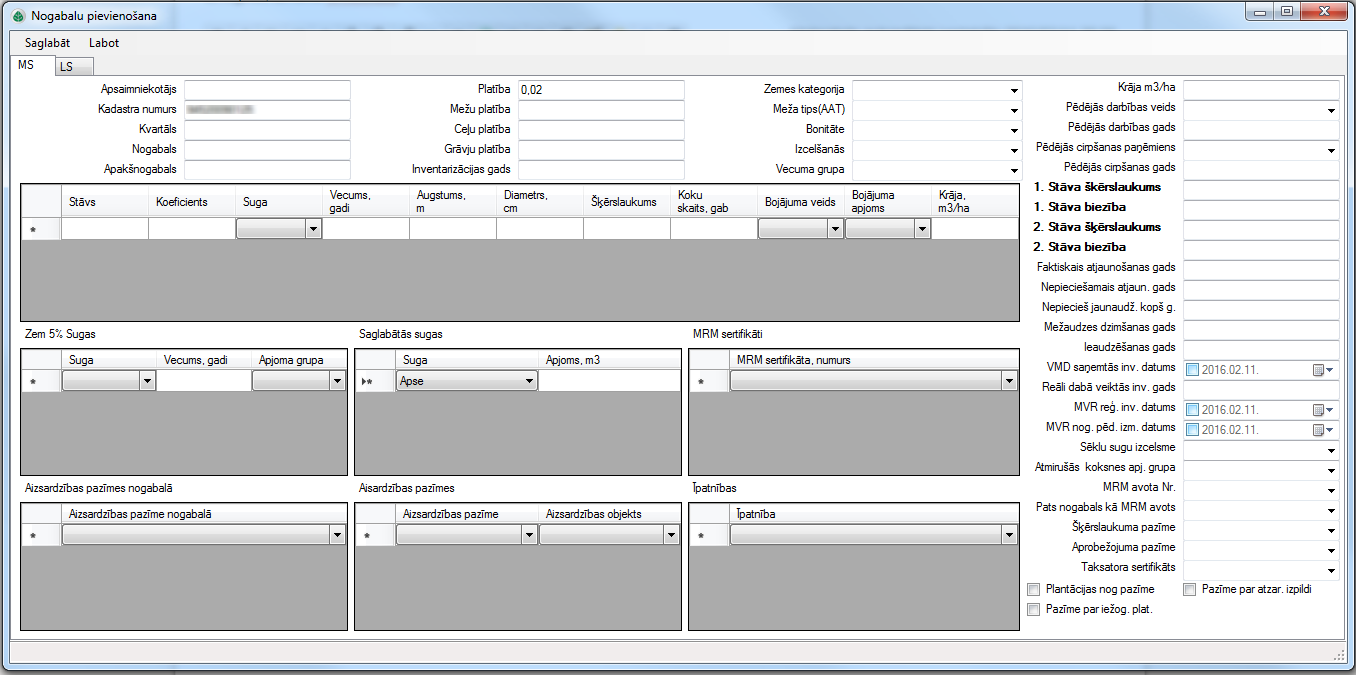Image resolution: width=1356 pixels, height=675 pixels.
Task: Click the Apsaimniekotājs text field
Action: click(267, 90)
